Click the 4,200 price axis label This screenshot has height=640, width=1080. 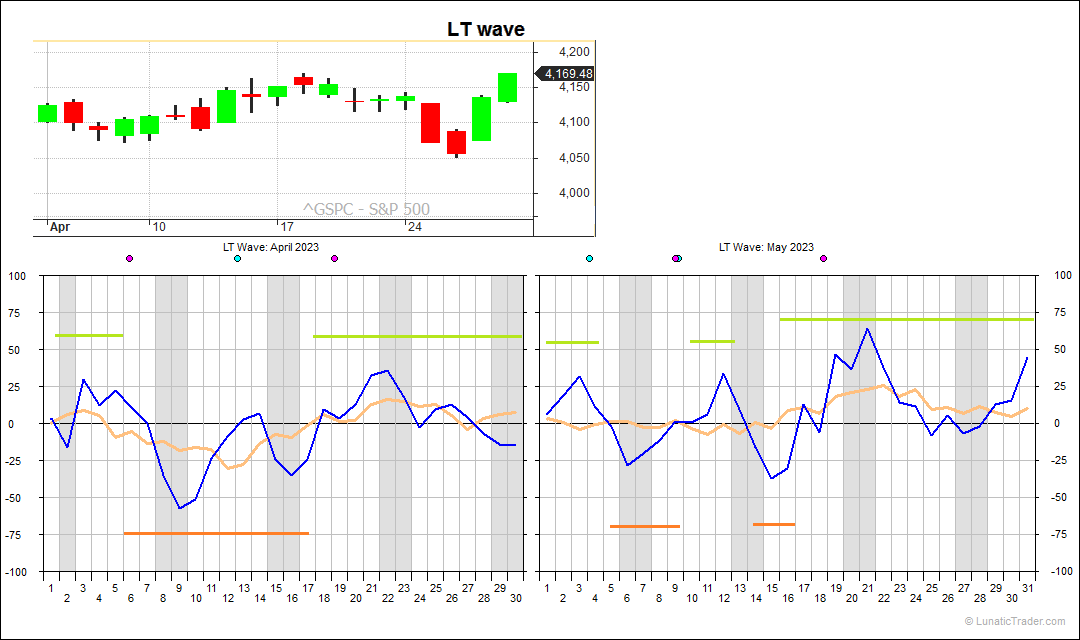click(x=575, y=52)
